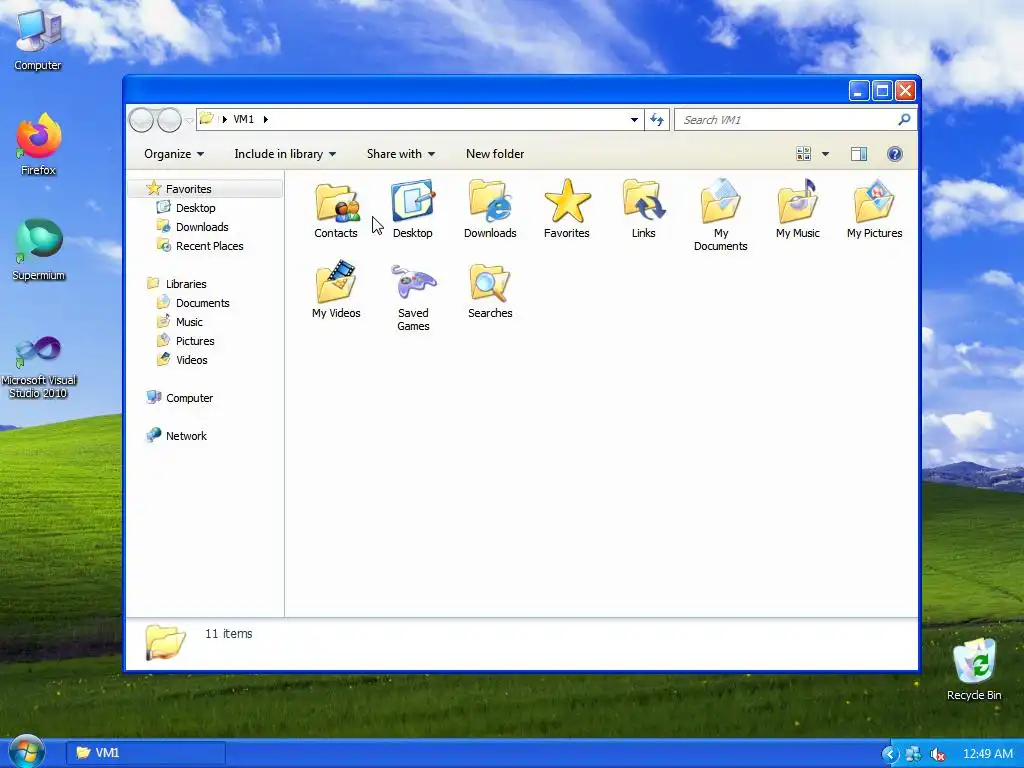This screenshot has height=768, width=1024.
Task: Open recent pages dropdown near nav buttons
Action: 189,120
